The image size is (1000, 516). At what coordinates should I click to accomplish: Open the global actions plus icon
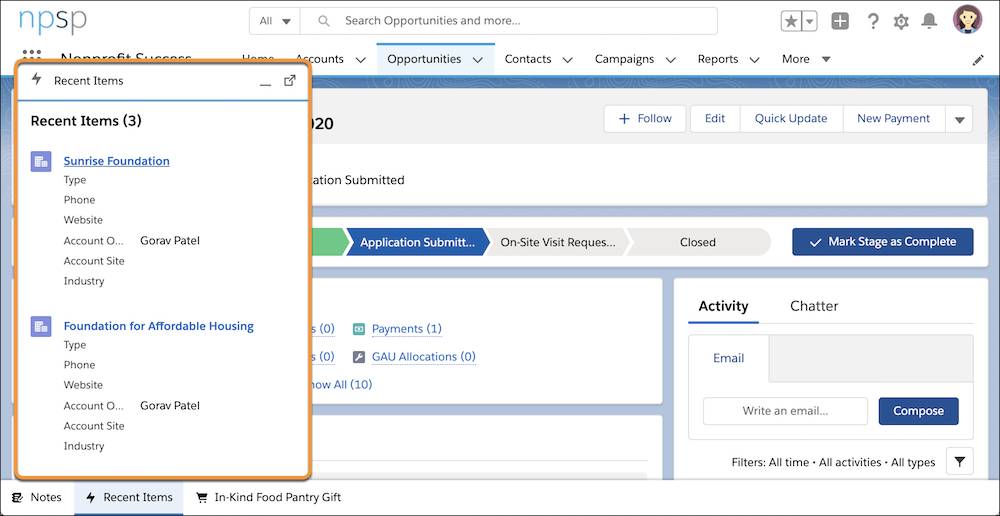coord(840,21)
